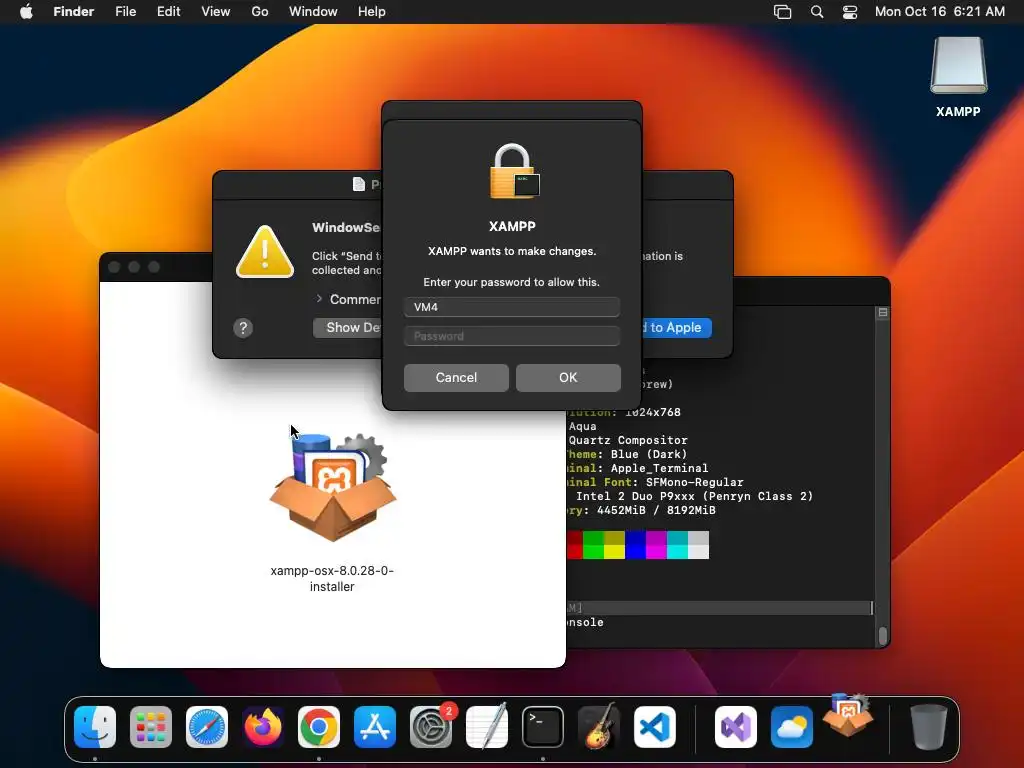Click "Intel 2 Duo P9xxx" CPU text
Viewport: 1024px width, 768px height.
click(635, 496)
